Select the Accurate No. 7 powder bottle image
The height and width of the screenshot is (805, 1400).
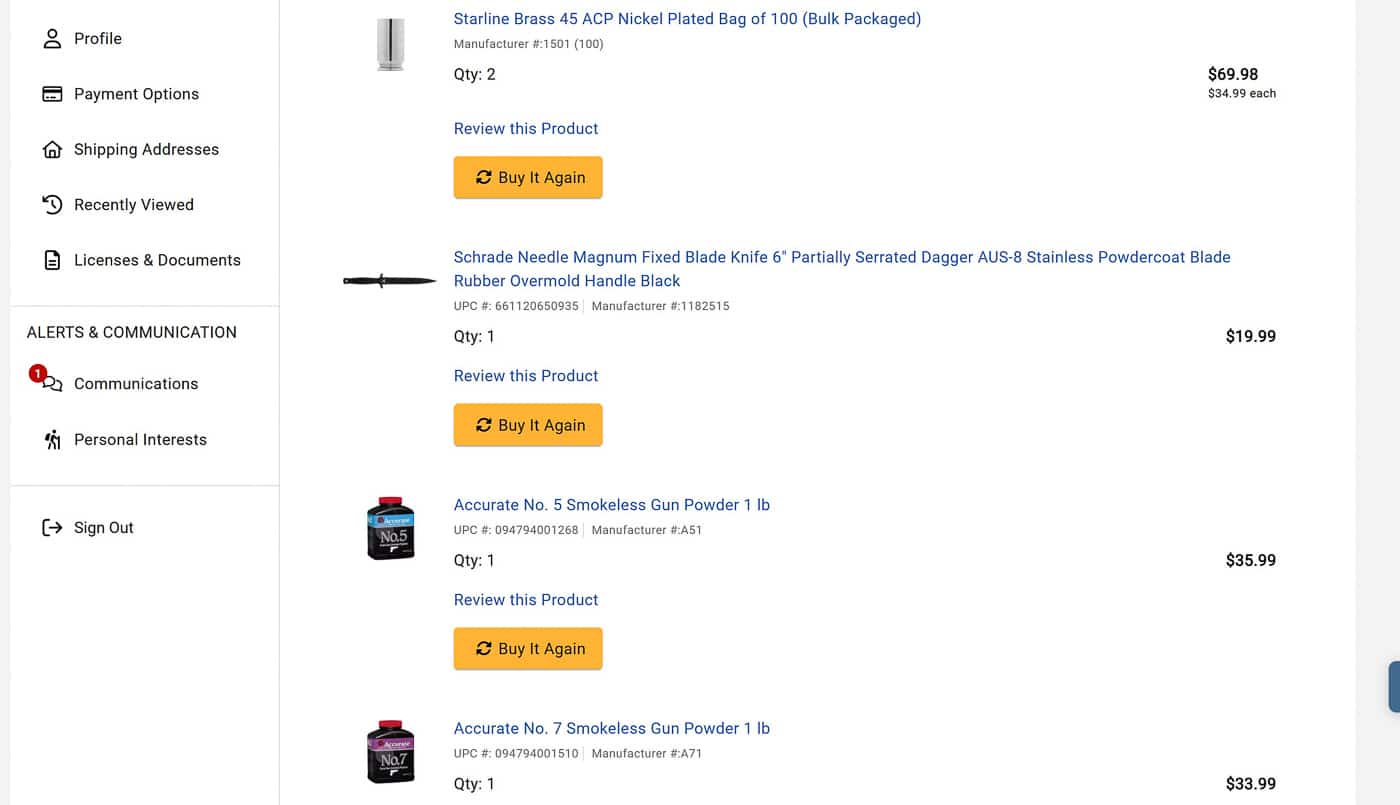(390, 752)
